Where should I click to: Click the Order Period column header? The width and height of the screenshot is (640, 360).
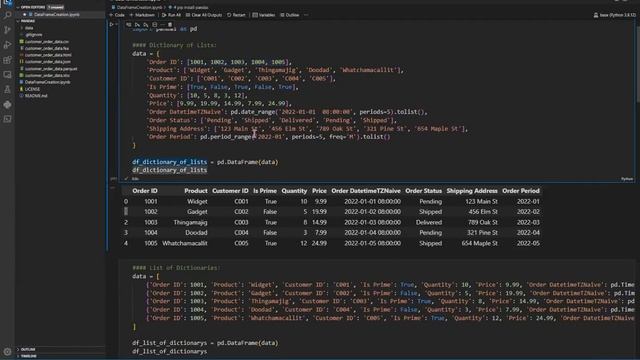click(521, 191)
